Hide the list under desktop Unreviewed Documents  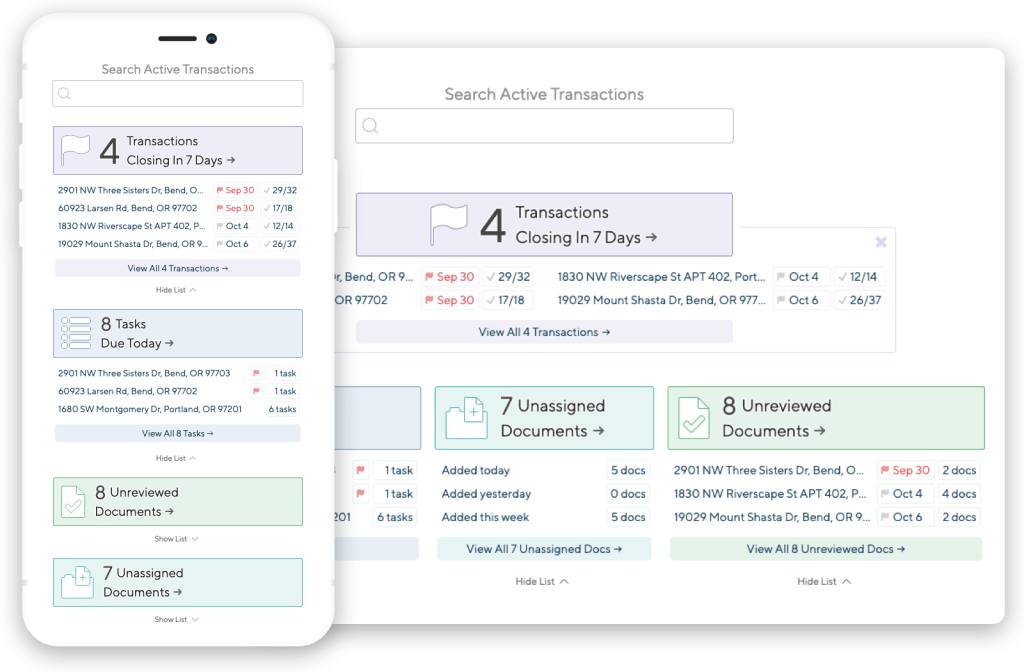(x=824, y=581)
